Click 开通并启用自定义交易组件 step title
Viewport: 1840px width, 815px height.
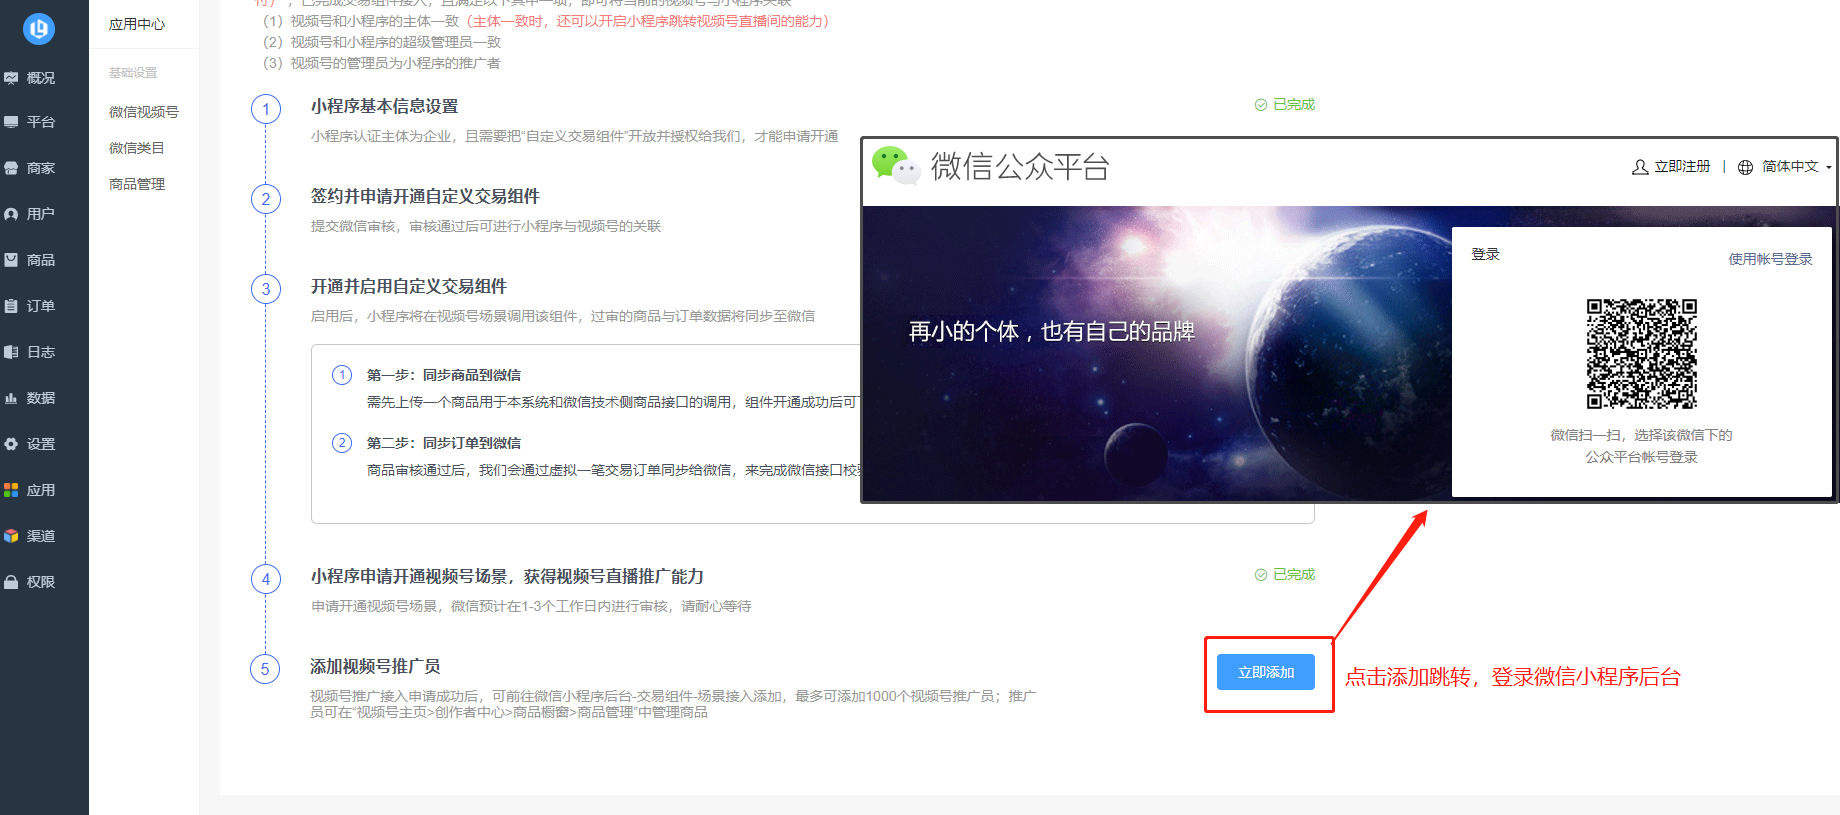(x=409, y=286)
